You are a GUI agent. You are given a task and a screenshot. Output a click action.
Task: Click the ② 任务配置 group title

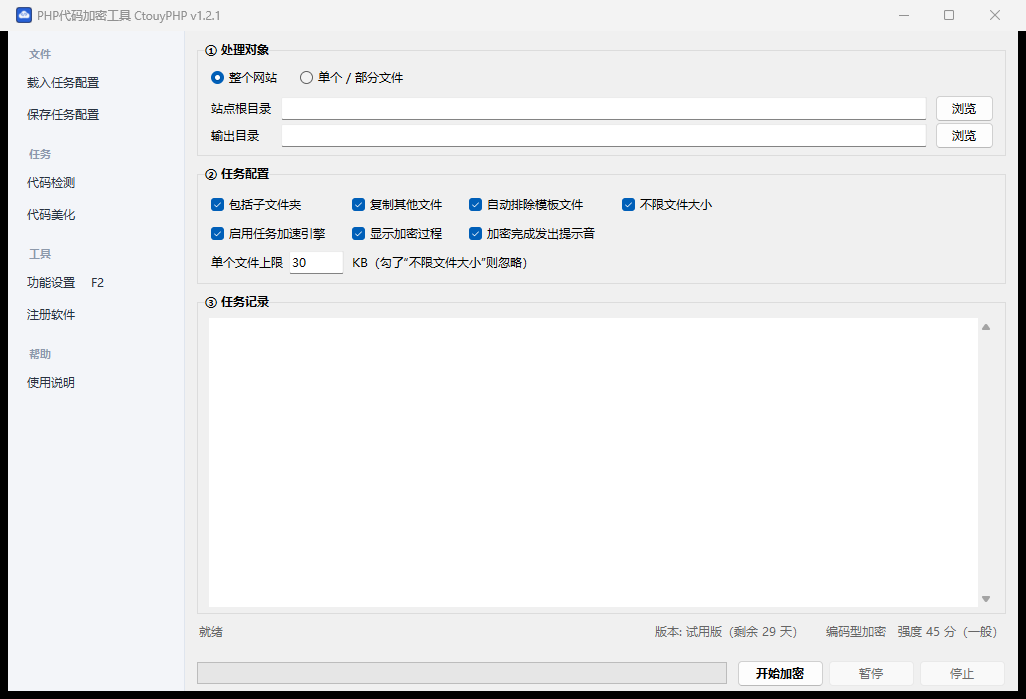237,174
